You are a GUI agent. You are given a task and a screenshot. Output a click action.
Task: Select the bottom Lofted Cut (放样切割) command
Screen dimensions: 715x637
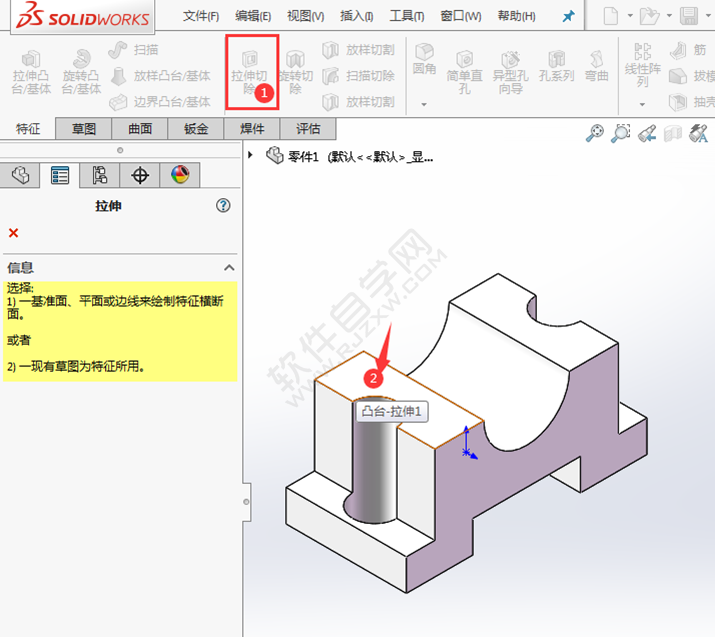click(x=358, y=102)
